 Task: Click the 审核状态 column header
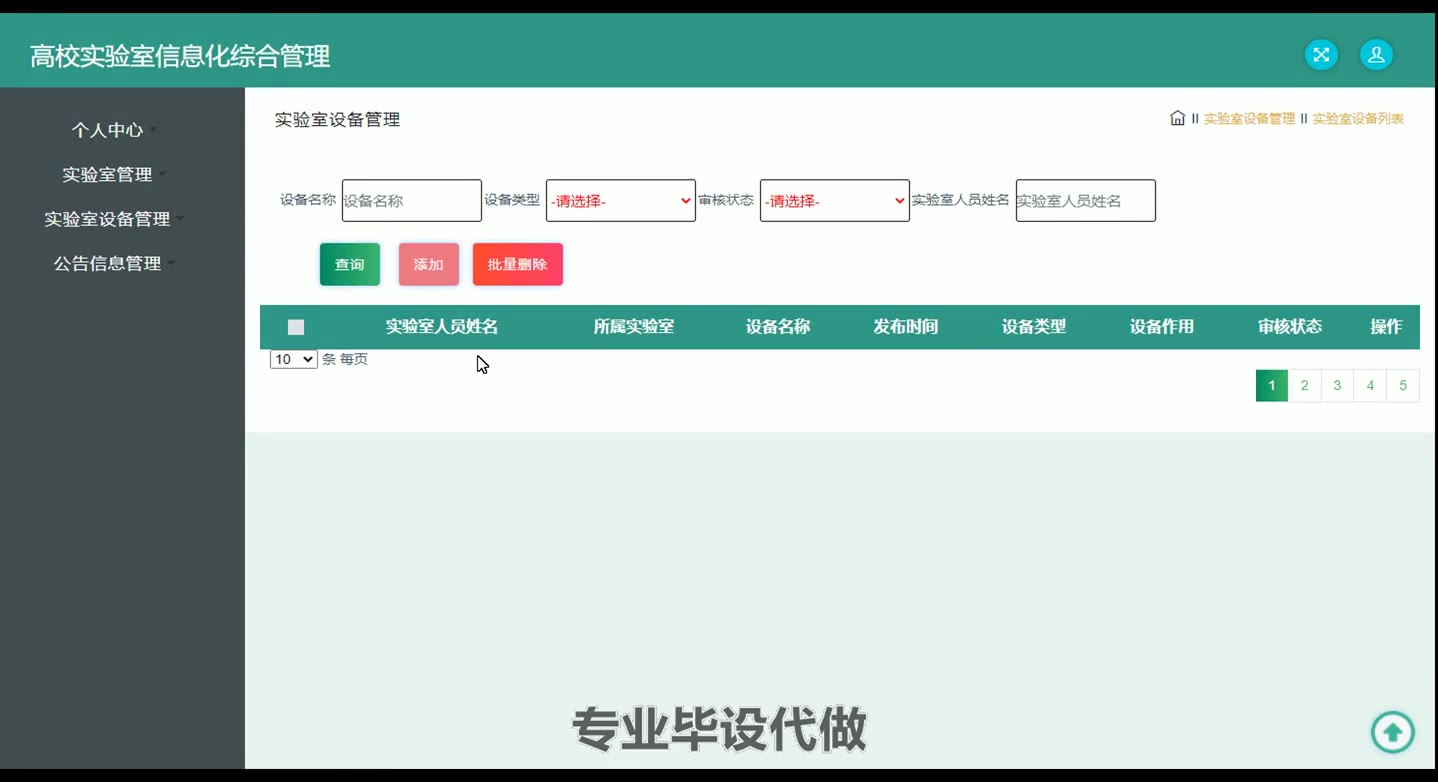point(1290,327)
